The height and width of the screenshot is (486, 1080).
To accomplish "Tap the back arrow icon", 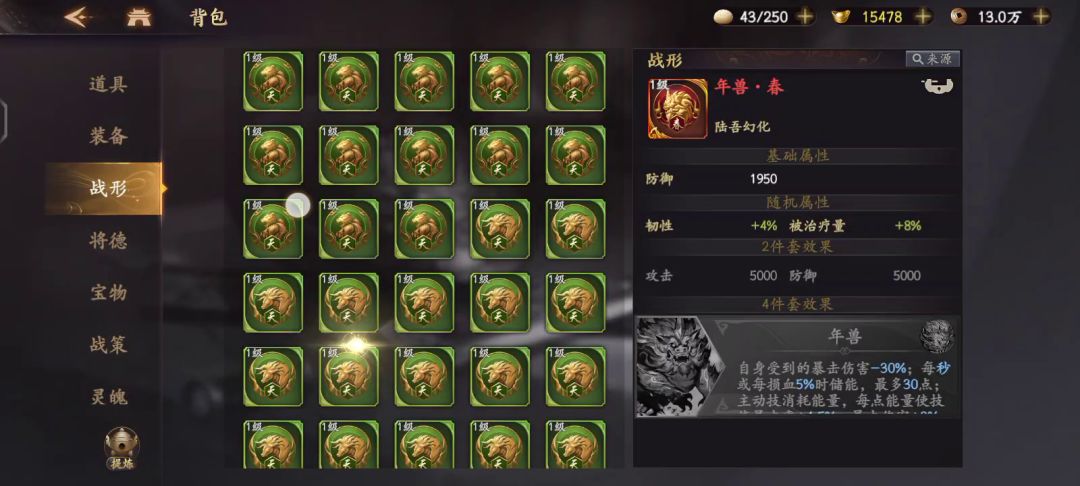I will (78, 17).
